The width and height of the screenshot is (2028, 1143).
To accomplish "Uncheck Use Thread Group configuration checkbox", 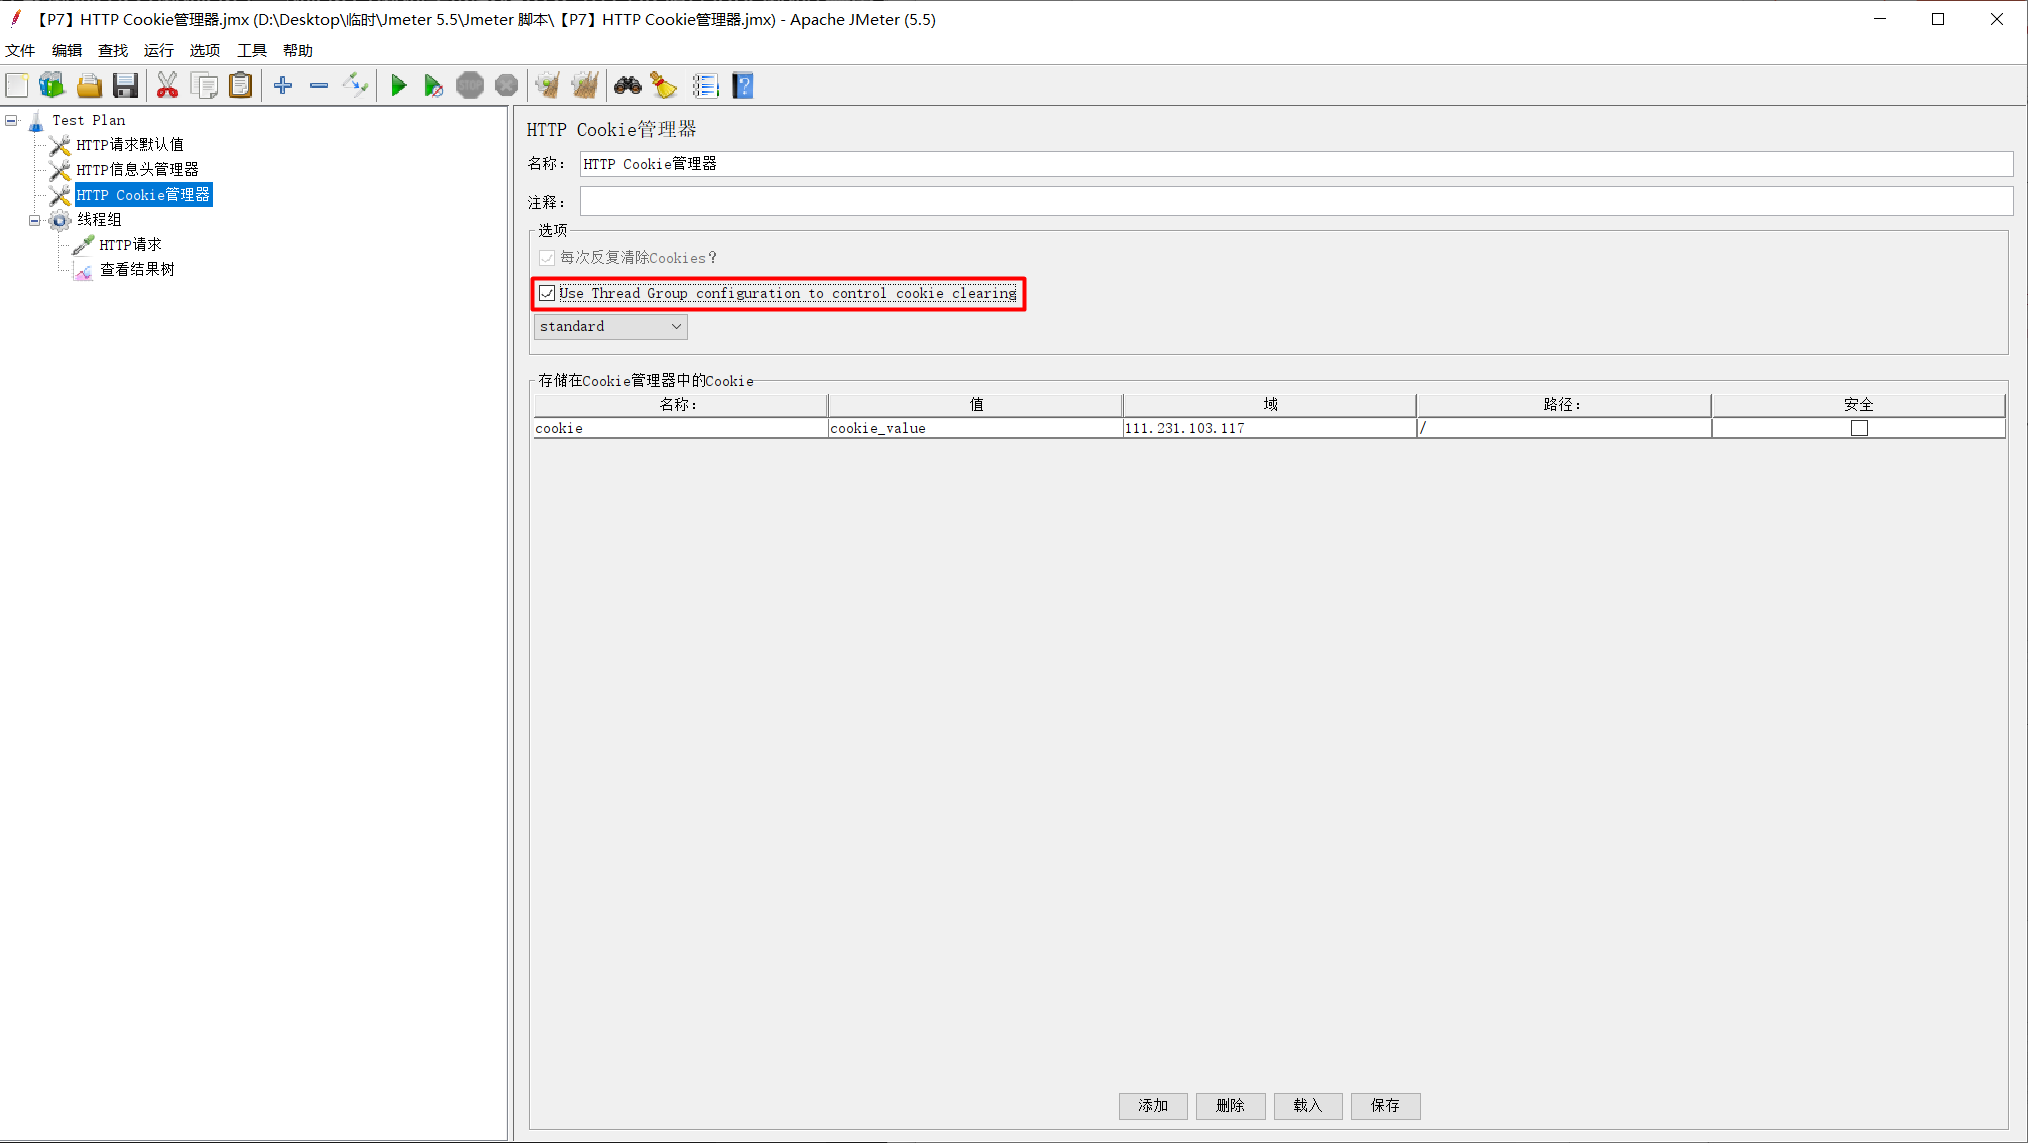I will tap(547, 293).
